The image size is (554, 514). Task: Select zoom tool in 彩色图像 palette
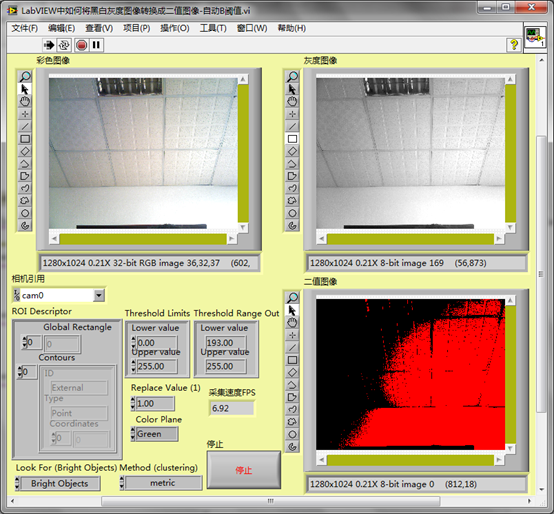point(25,76)
